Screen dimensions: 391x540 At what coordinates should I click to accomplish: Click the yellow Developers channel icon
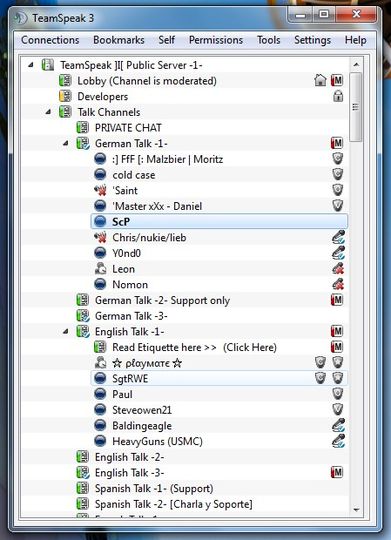tap(65, 96)
